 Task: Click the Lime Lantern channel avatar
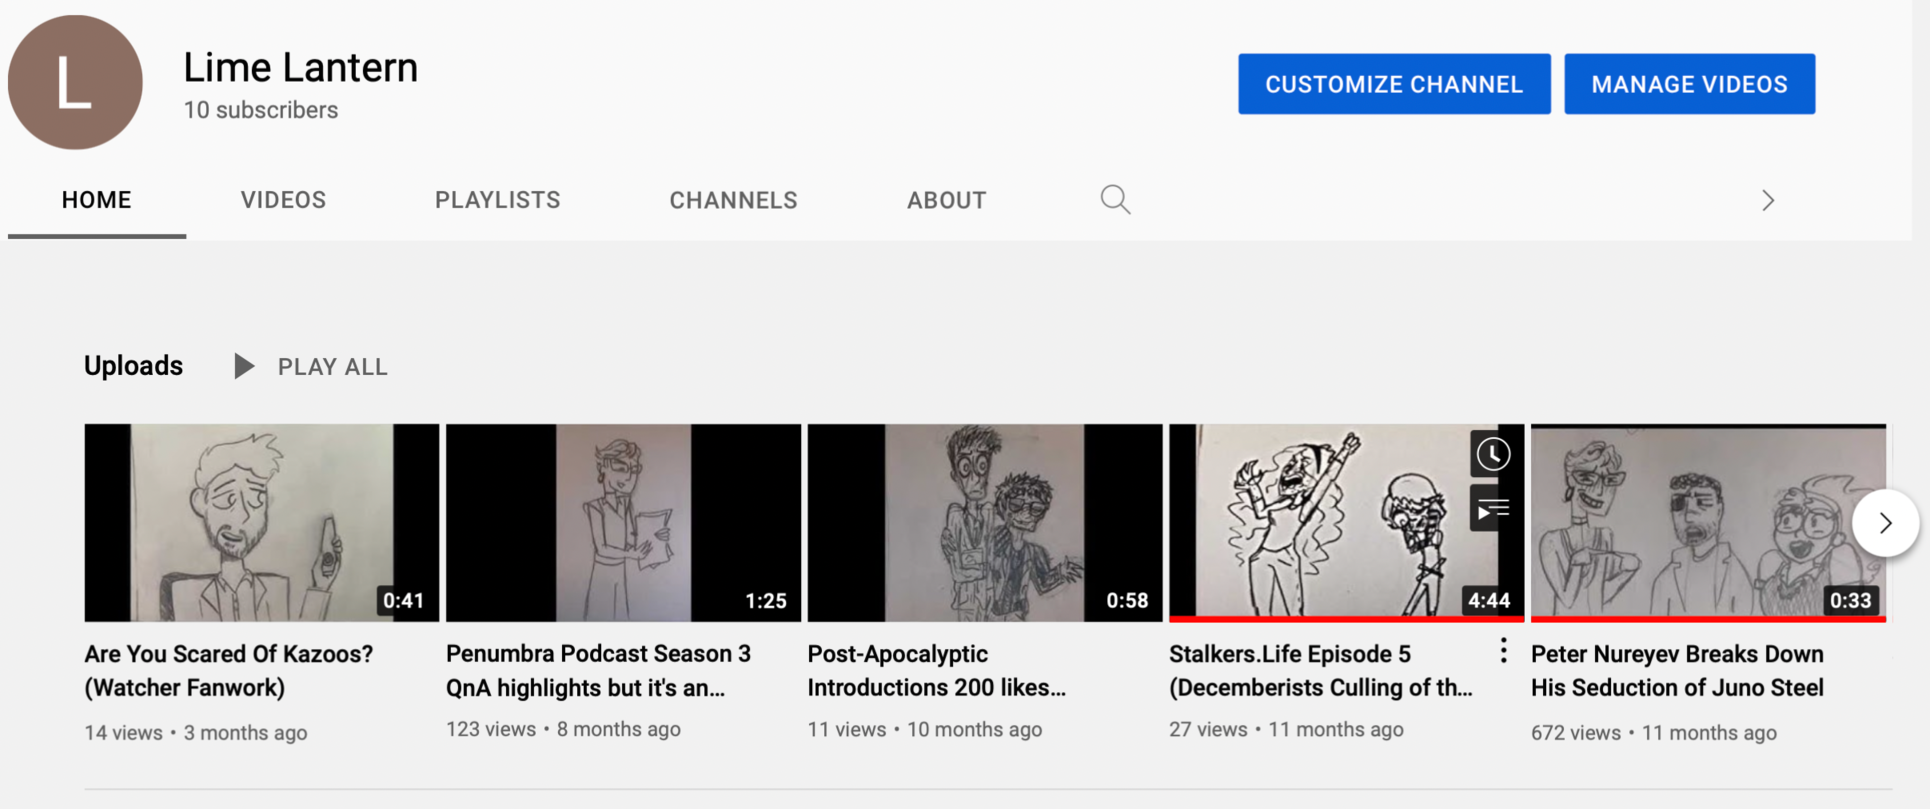[x=75, y=82]
